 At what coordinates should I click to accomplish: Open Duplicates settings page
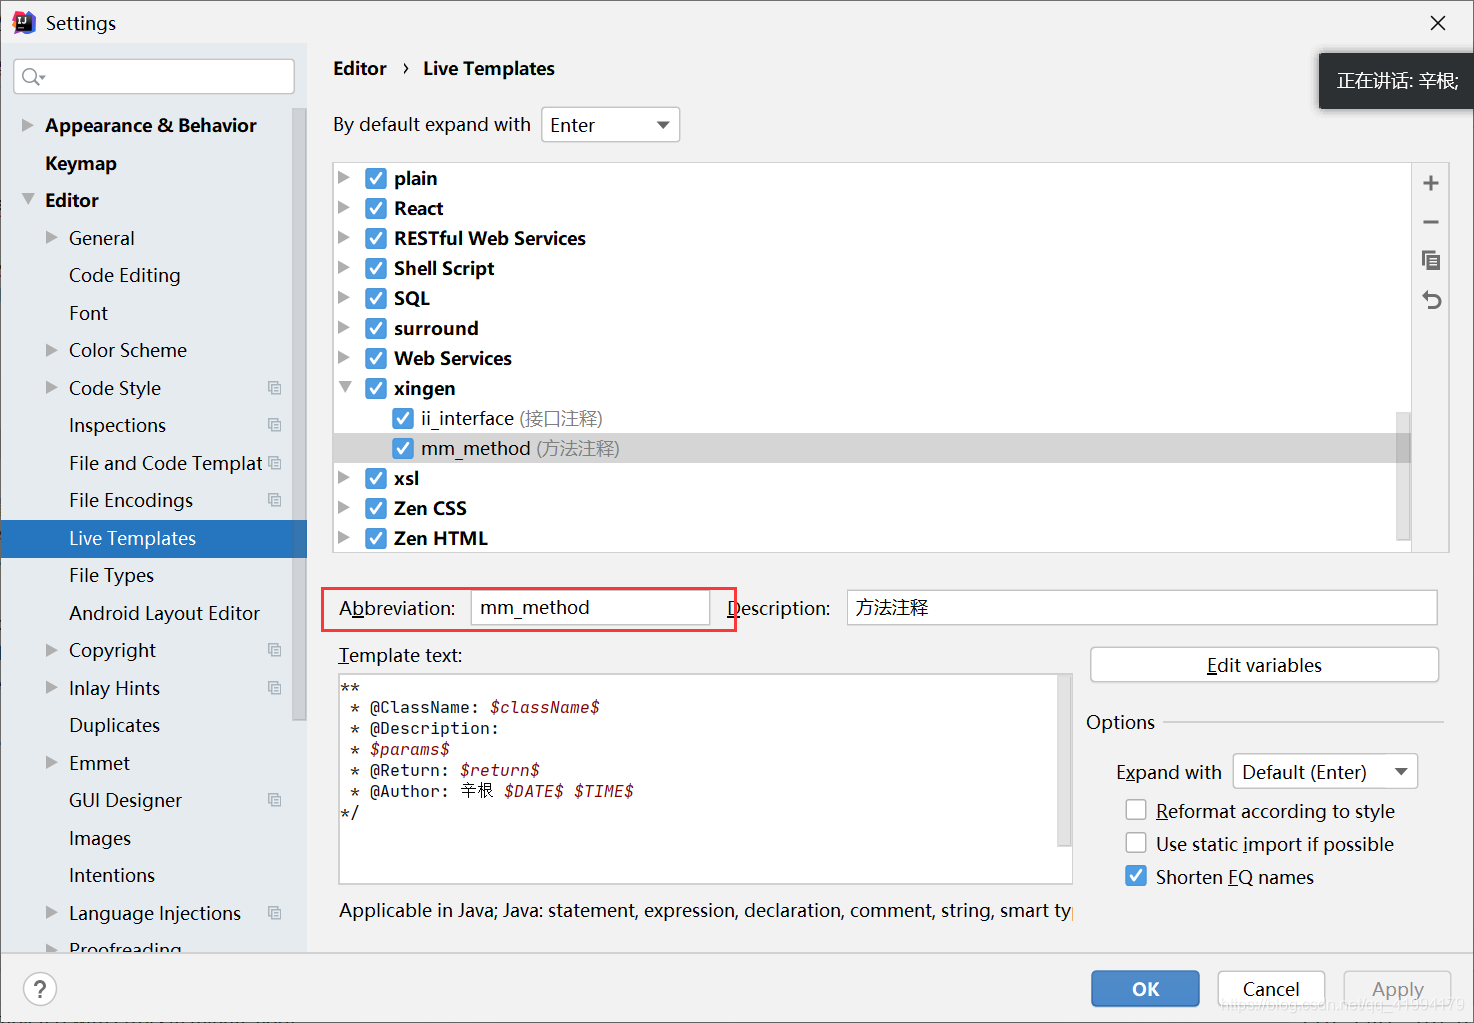click(x=114, y=725)
